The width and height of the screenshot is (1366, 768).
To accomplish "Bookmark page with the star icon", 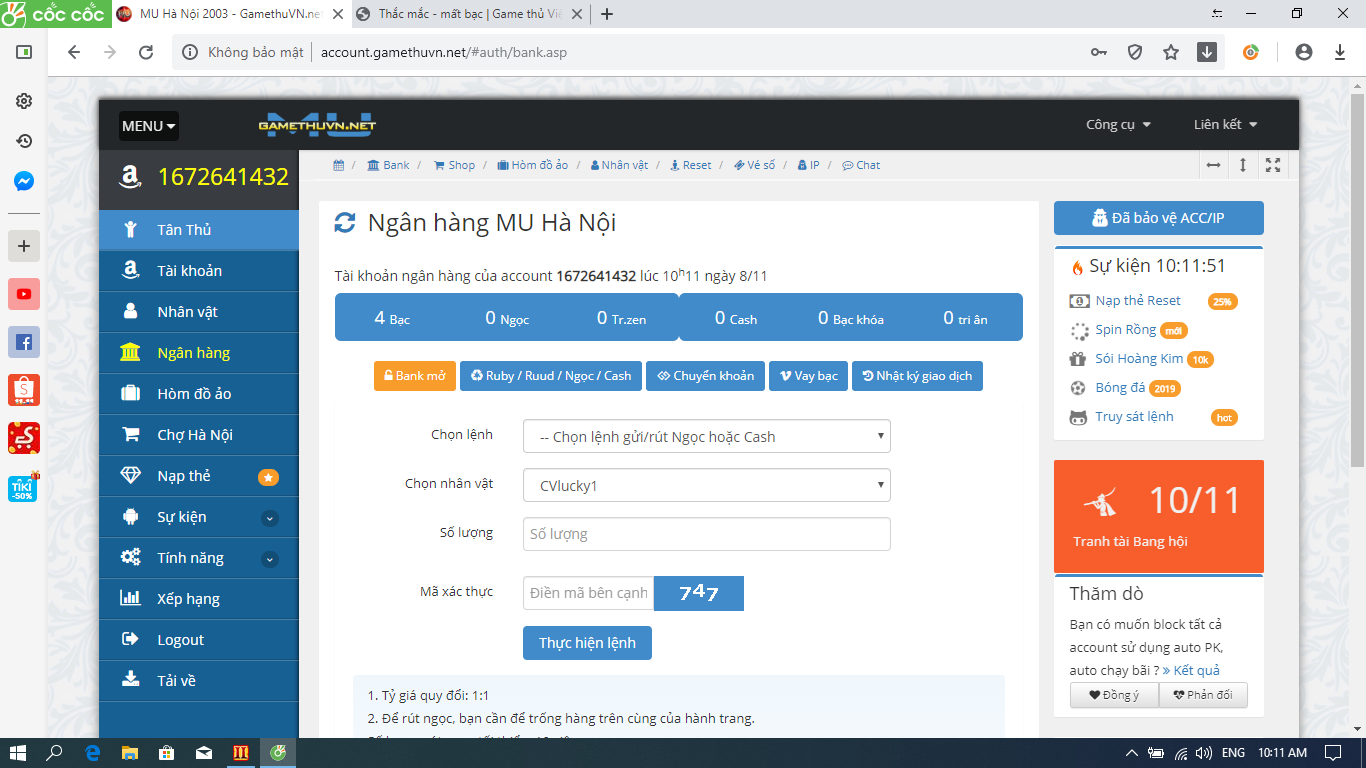I will 1171,53.
